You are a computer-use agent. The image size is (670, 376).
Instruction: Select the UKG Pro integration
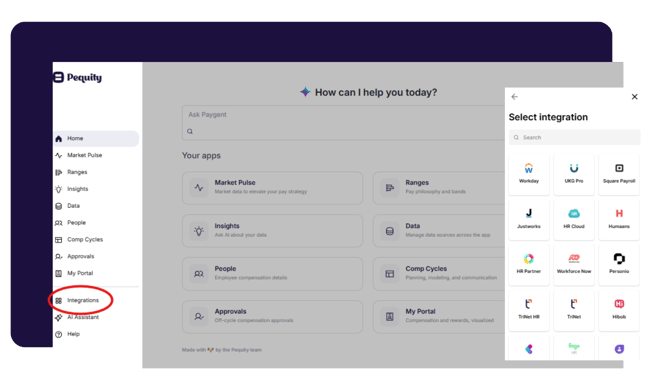(x=574, y=174)
